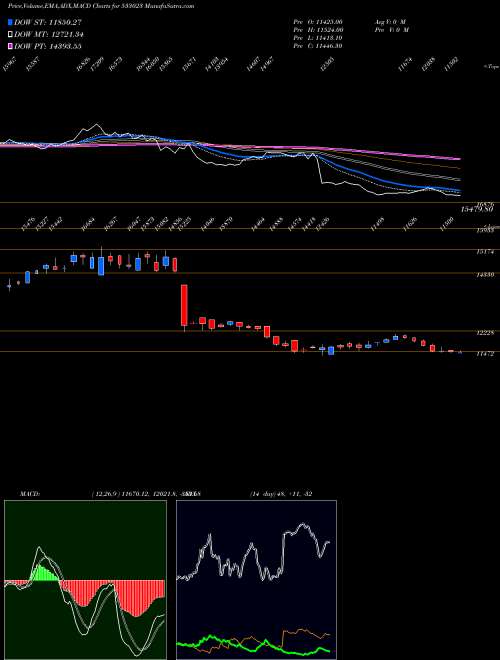Screen dimensions: 500x660
Task: Click the 14330 price level label
Action: pos(485,275)
